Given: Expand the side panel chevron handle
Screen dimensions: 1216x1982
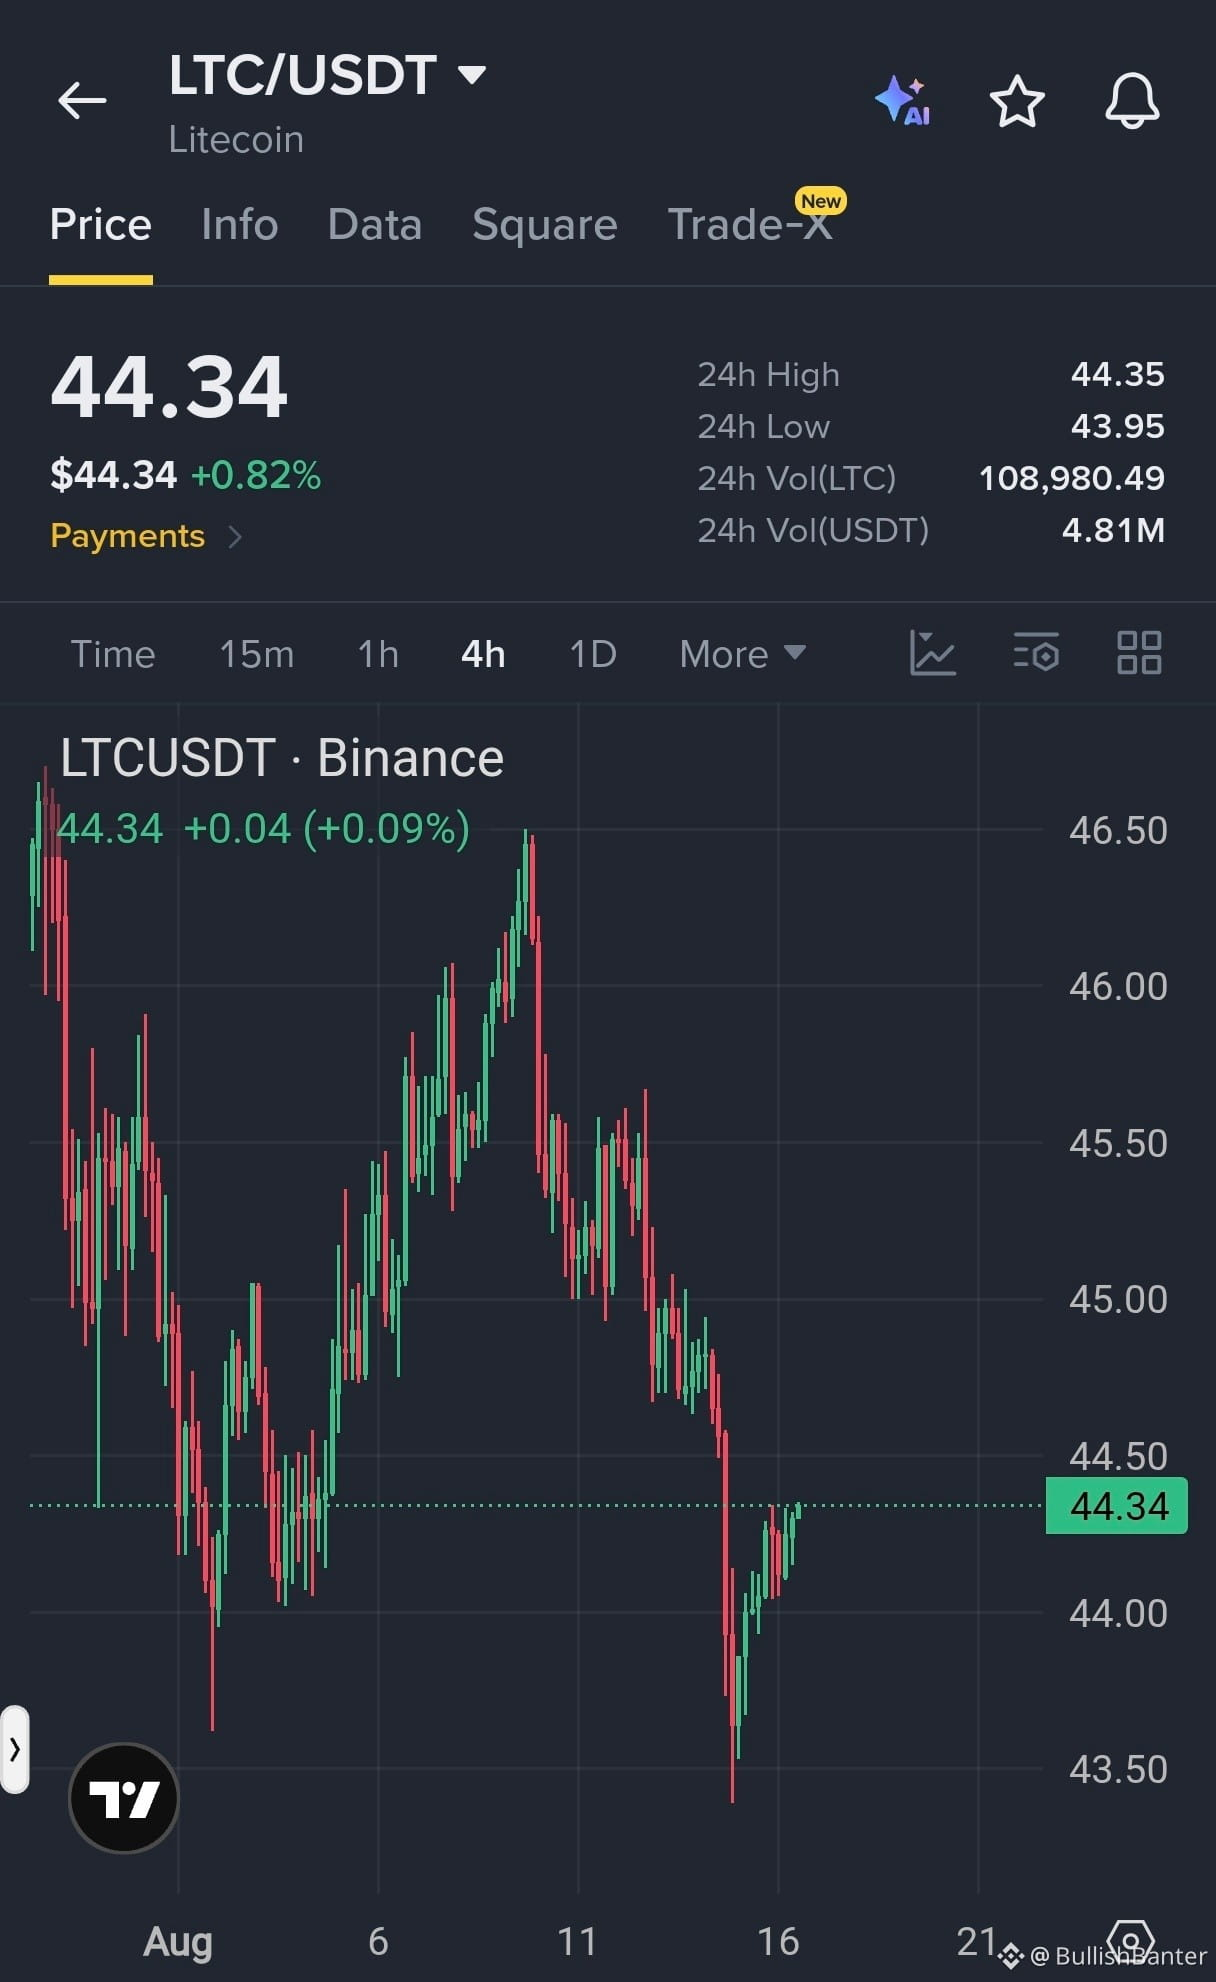Looking at the screenshot, I should coord(15,1749).
